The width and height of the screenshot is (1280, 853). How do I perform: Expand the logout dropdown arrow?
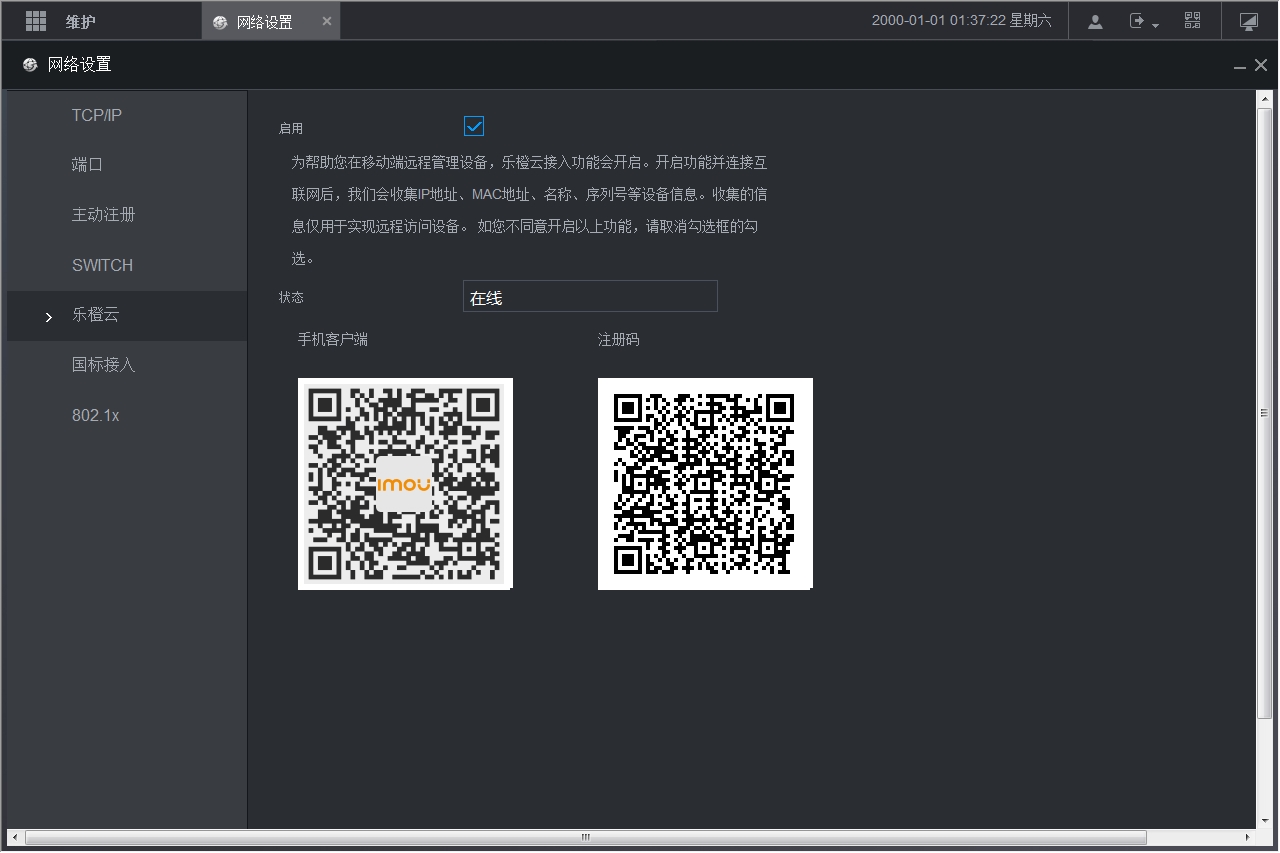[1155, 25]
